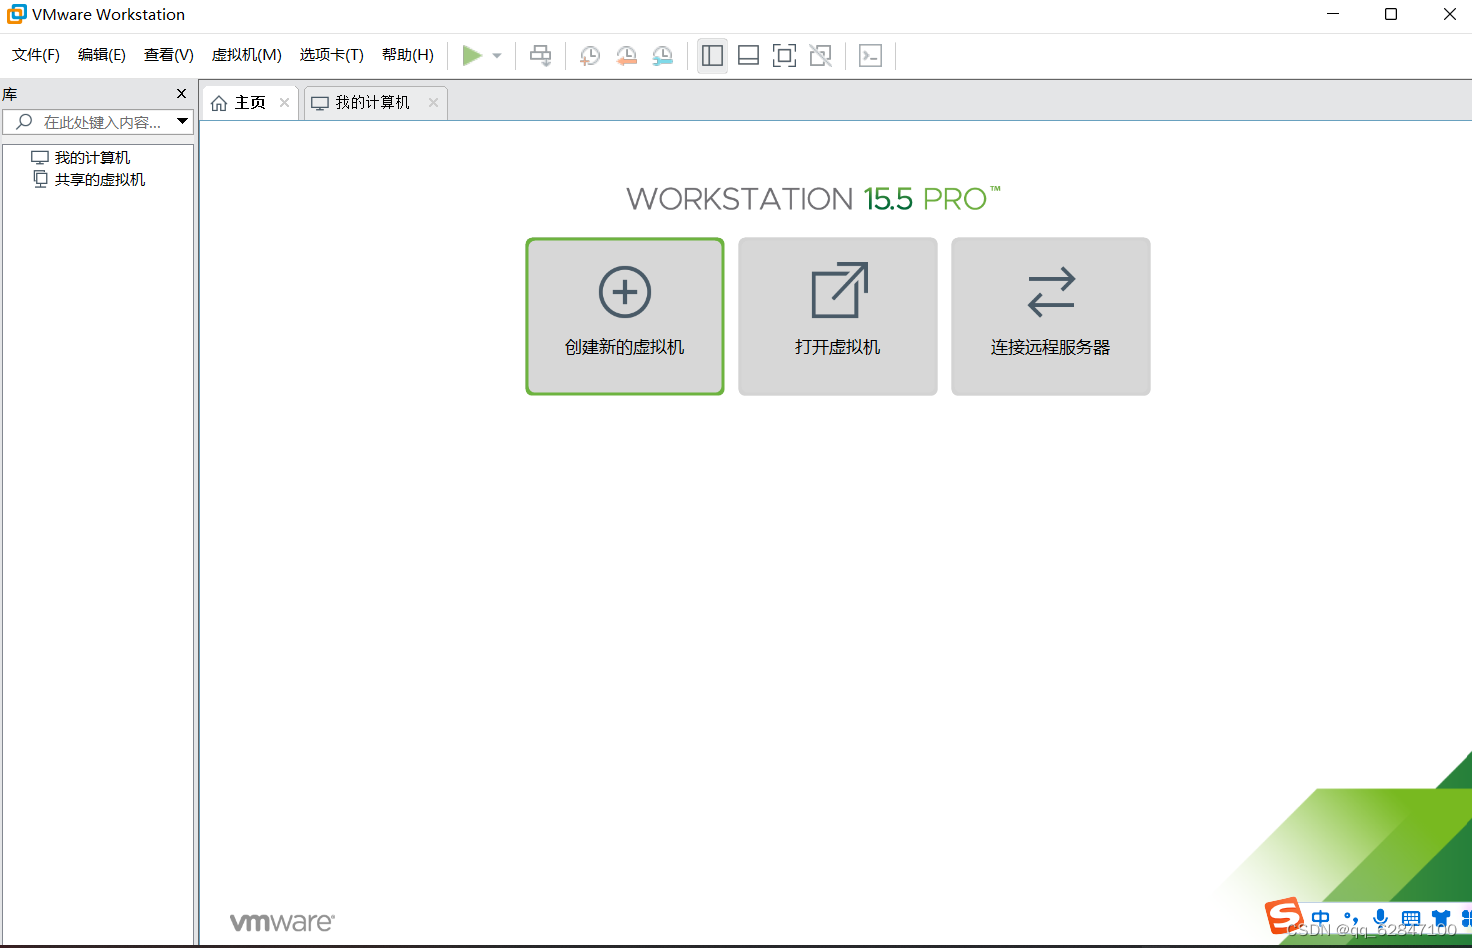
Task: Open the console view icon
Action: point(871,56)
